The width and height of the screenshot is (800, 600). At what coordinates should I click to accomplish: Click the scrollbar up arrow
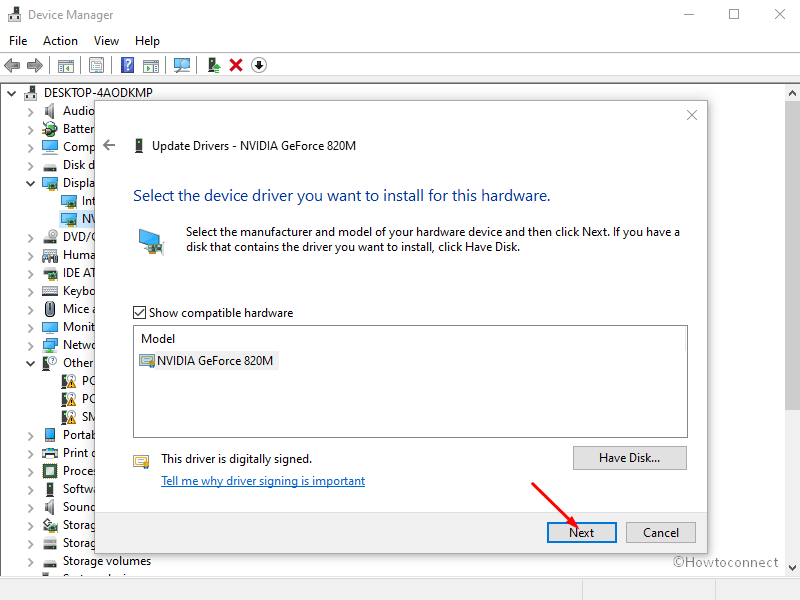tap(792, 93)
